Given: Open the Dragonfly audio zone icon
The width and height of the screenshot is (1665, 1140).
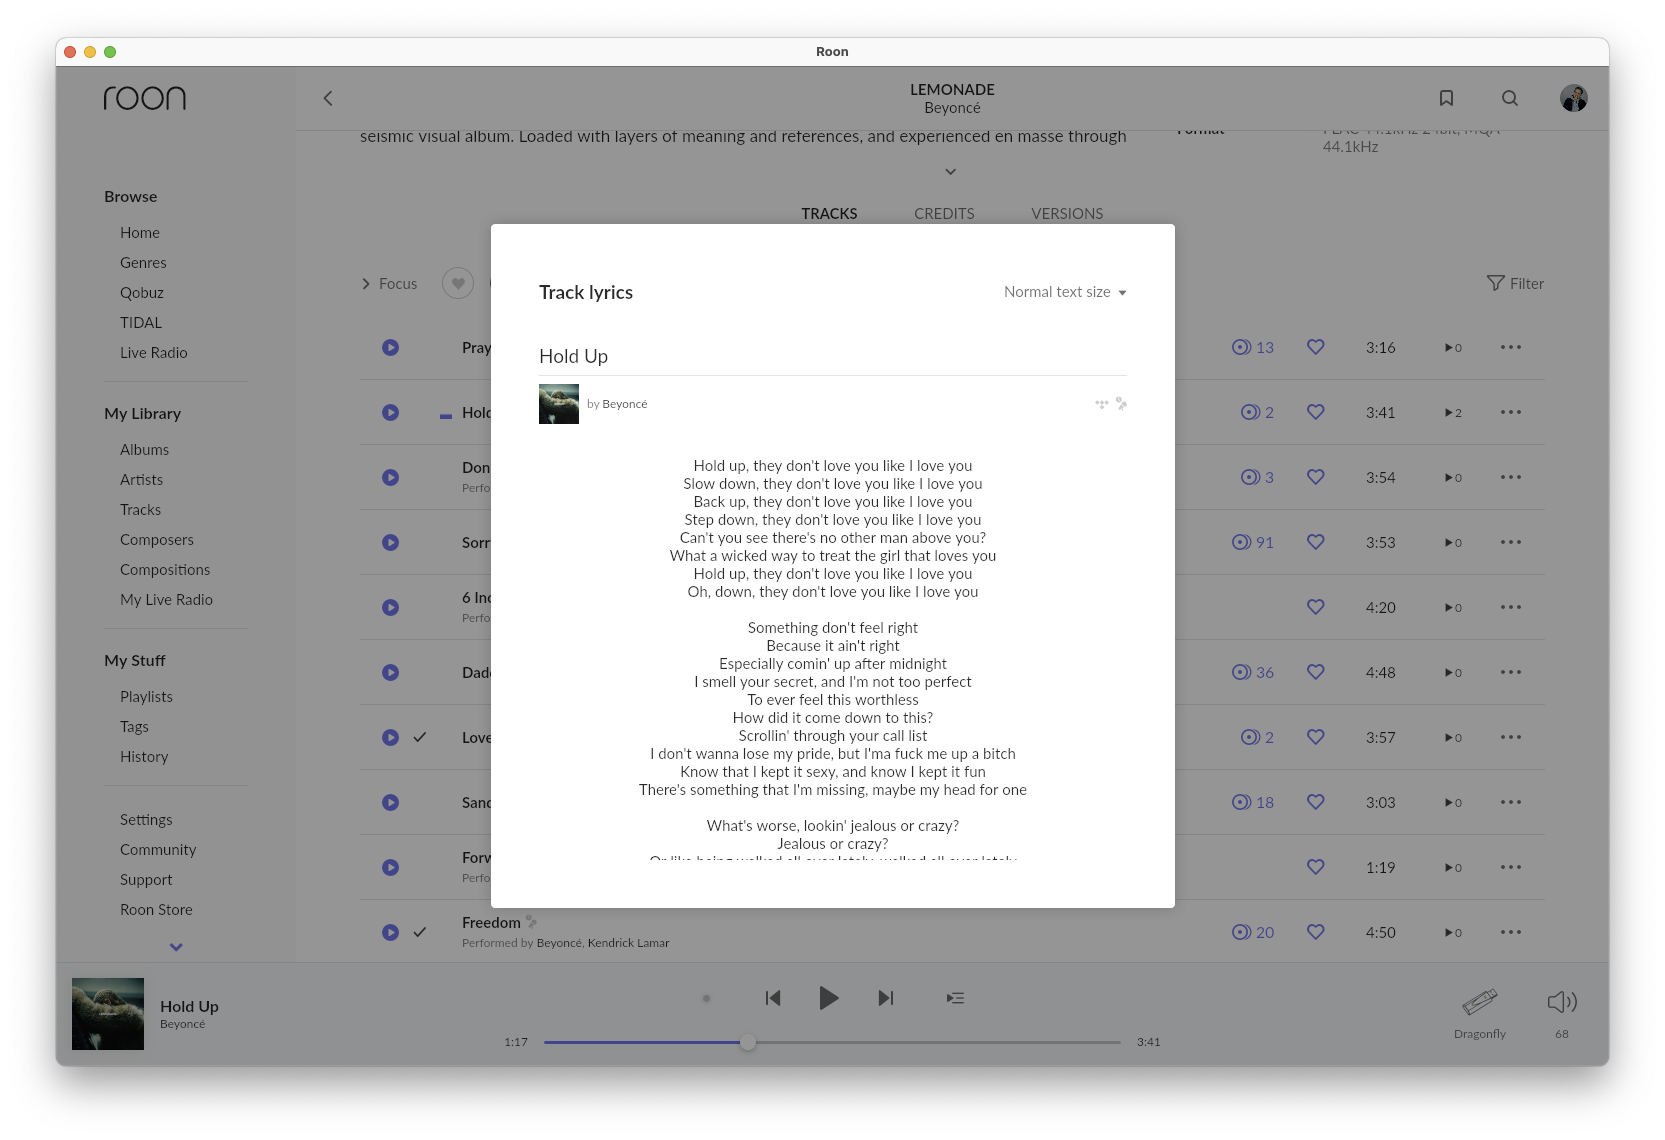Looking at the screenshot, I should point(1480,1001).
